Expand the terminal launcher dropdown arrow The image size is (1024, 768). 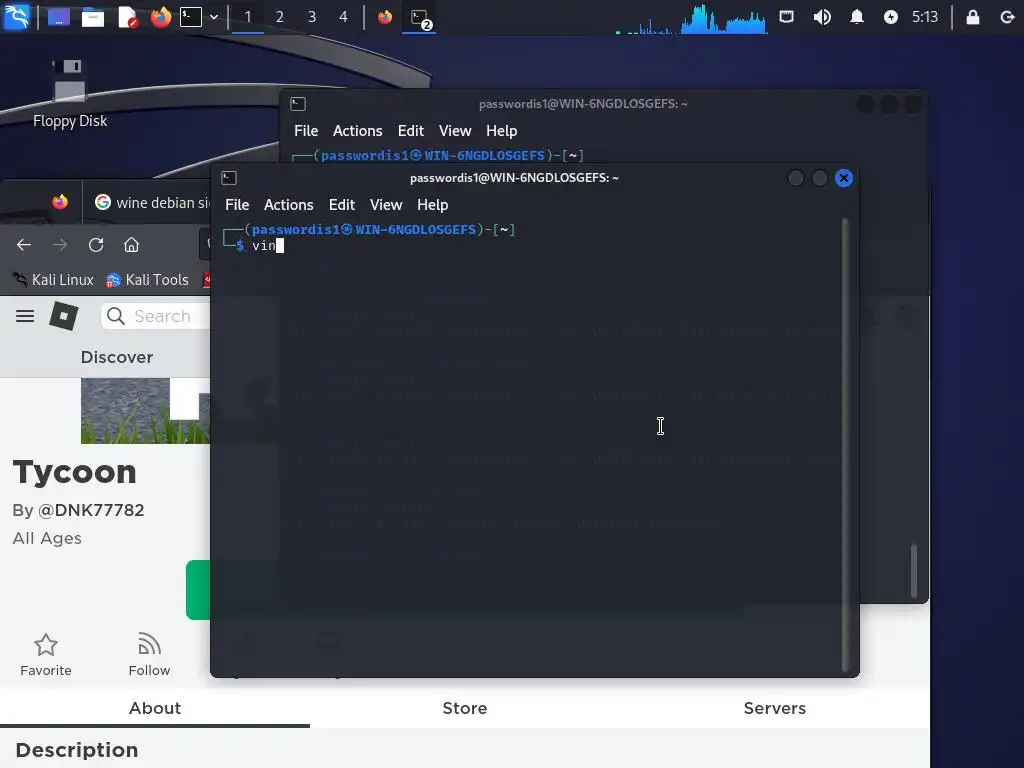point(214,17)
